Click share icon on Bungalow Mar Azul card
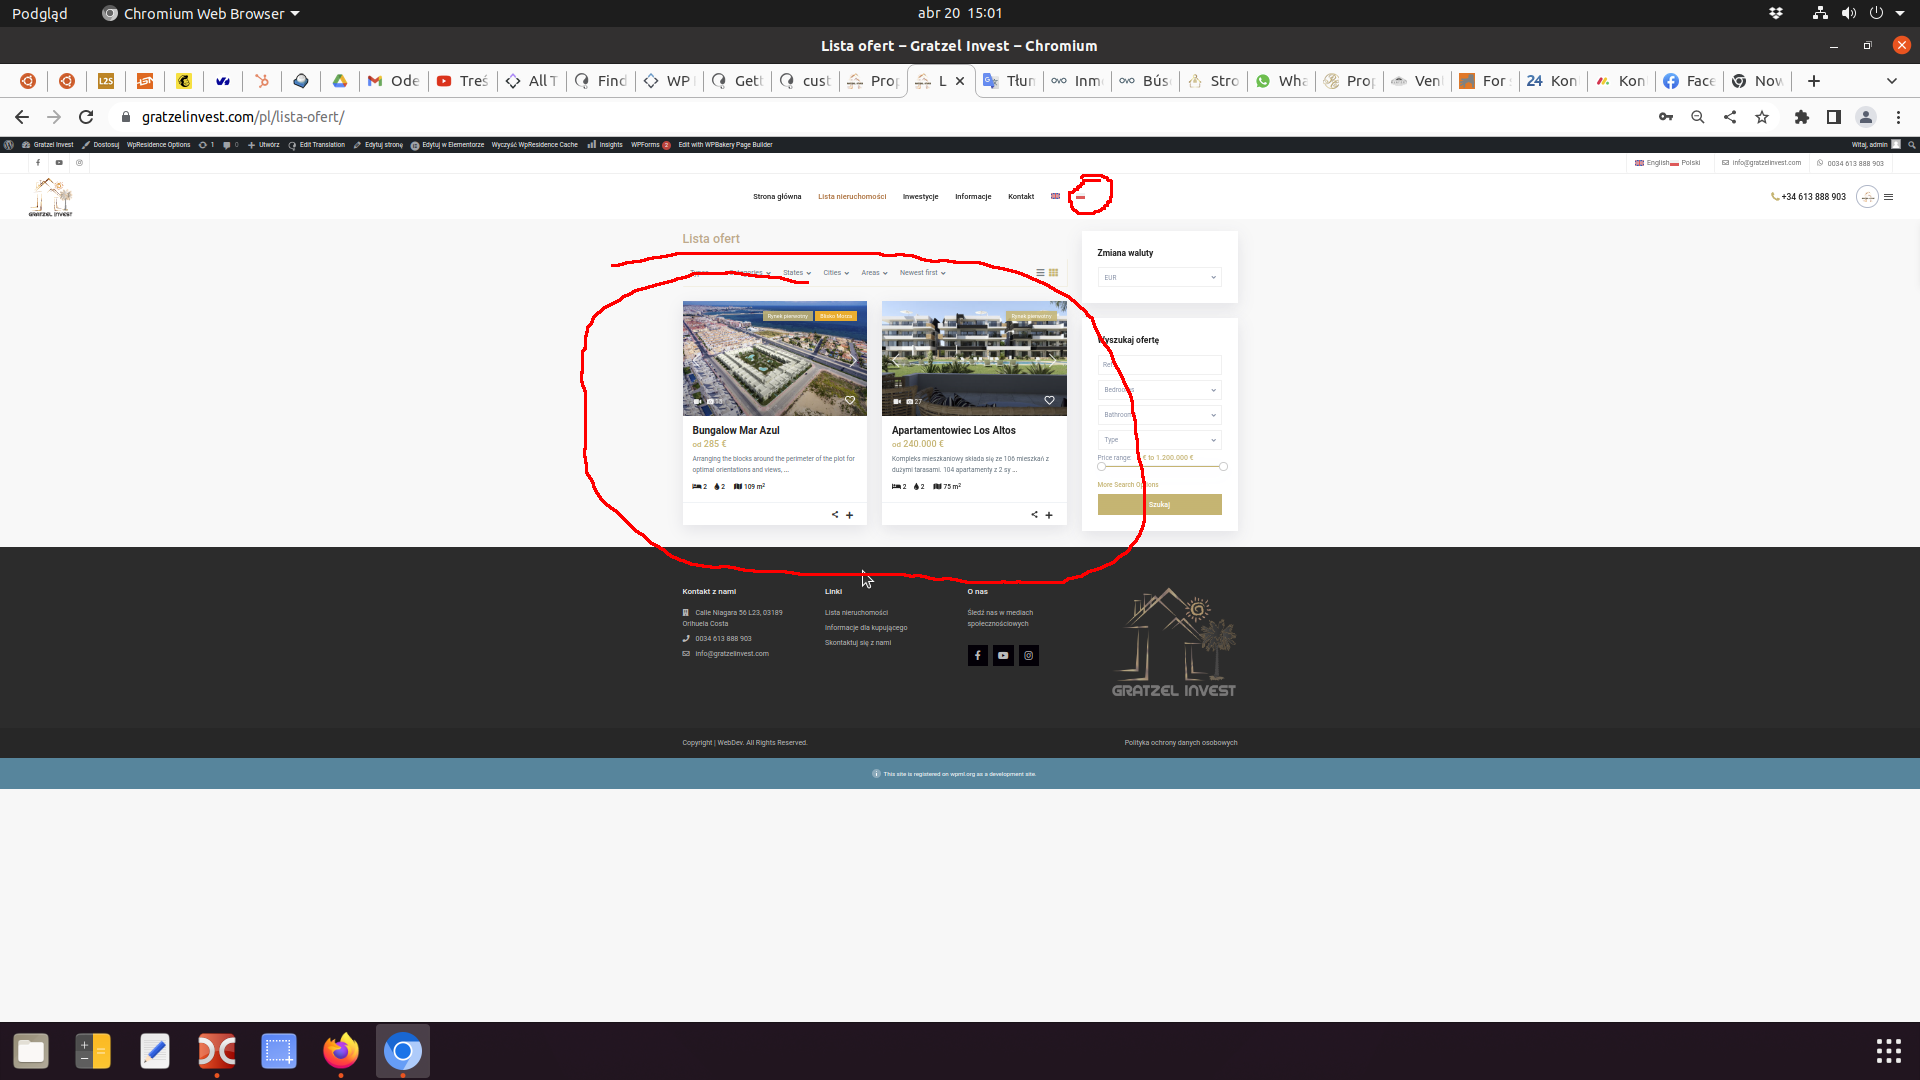Screen dimensions: 1920x1080 coord(835,515)
